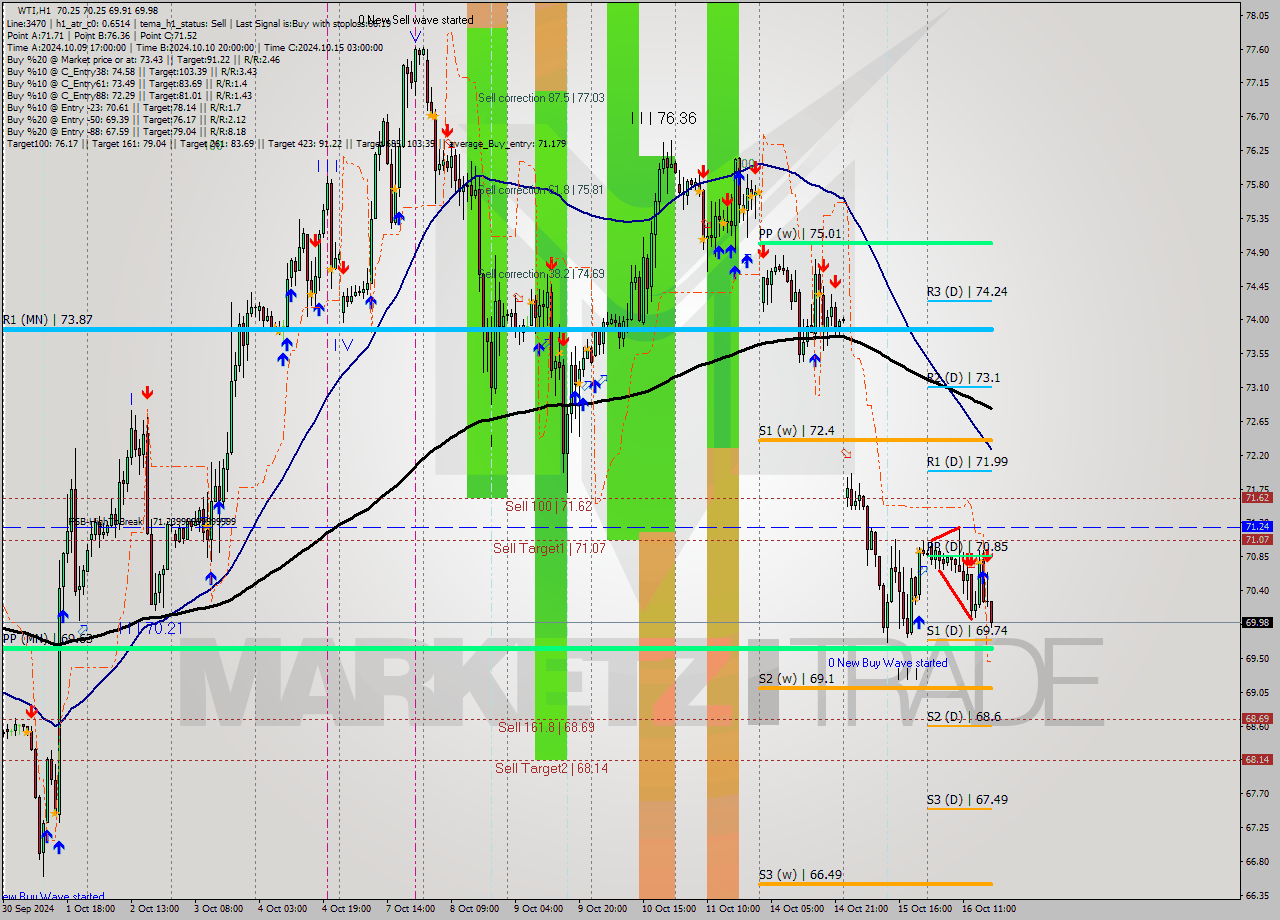Image resolution: width=1280 pixels, height=920 pixels.
Task: Click the 'PP (w) | 75.01' pivot label
Action: click(x=800, y=233)
